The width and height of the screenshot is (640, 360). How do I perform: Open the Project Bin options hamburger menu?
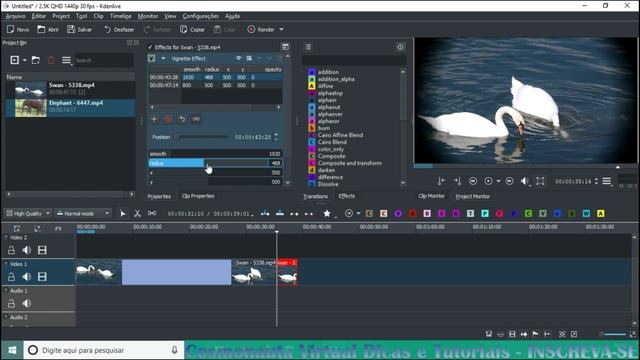[67, 60]
